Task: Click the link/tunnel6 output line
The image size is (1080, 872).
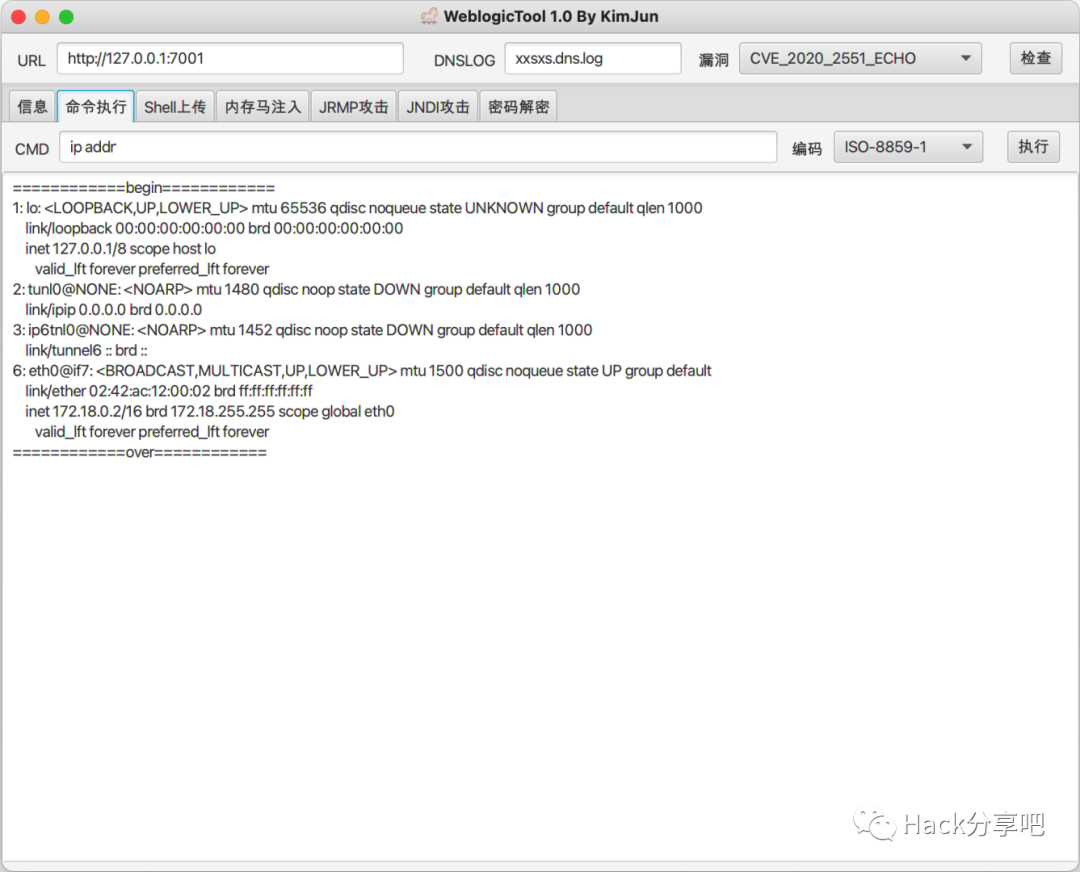Action: click(86, 351)
